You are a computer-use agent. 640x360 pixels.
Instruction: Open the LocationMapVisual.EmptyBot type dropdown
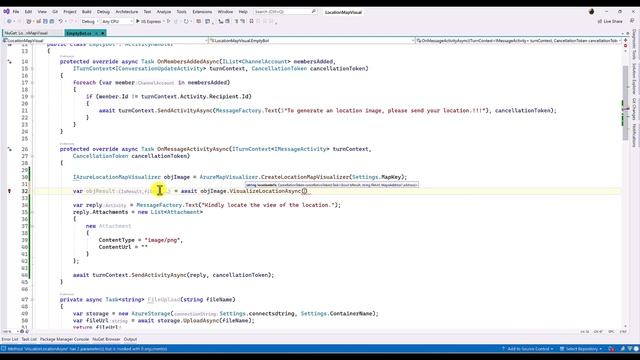pos(312,41)
